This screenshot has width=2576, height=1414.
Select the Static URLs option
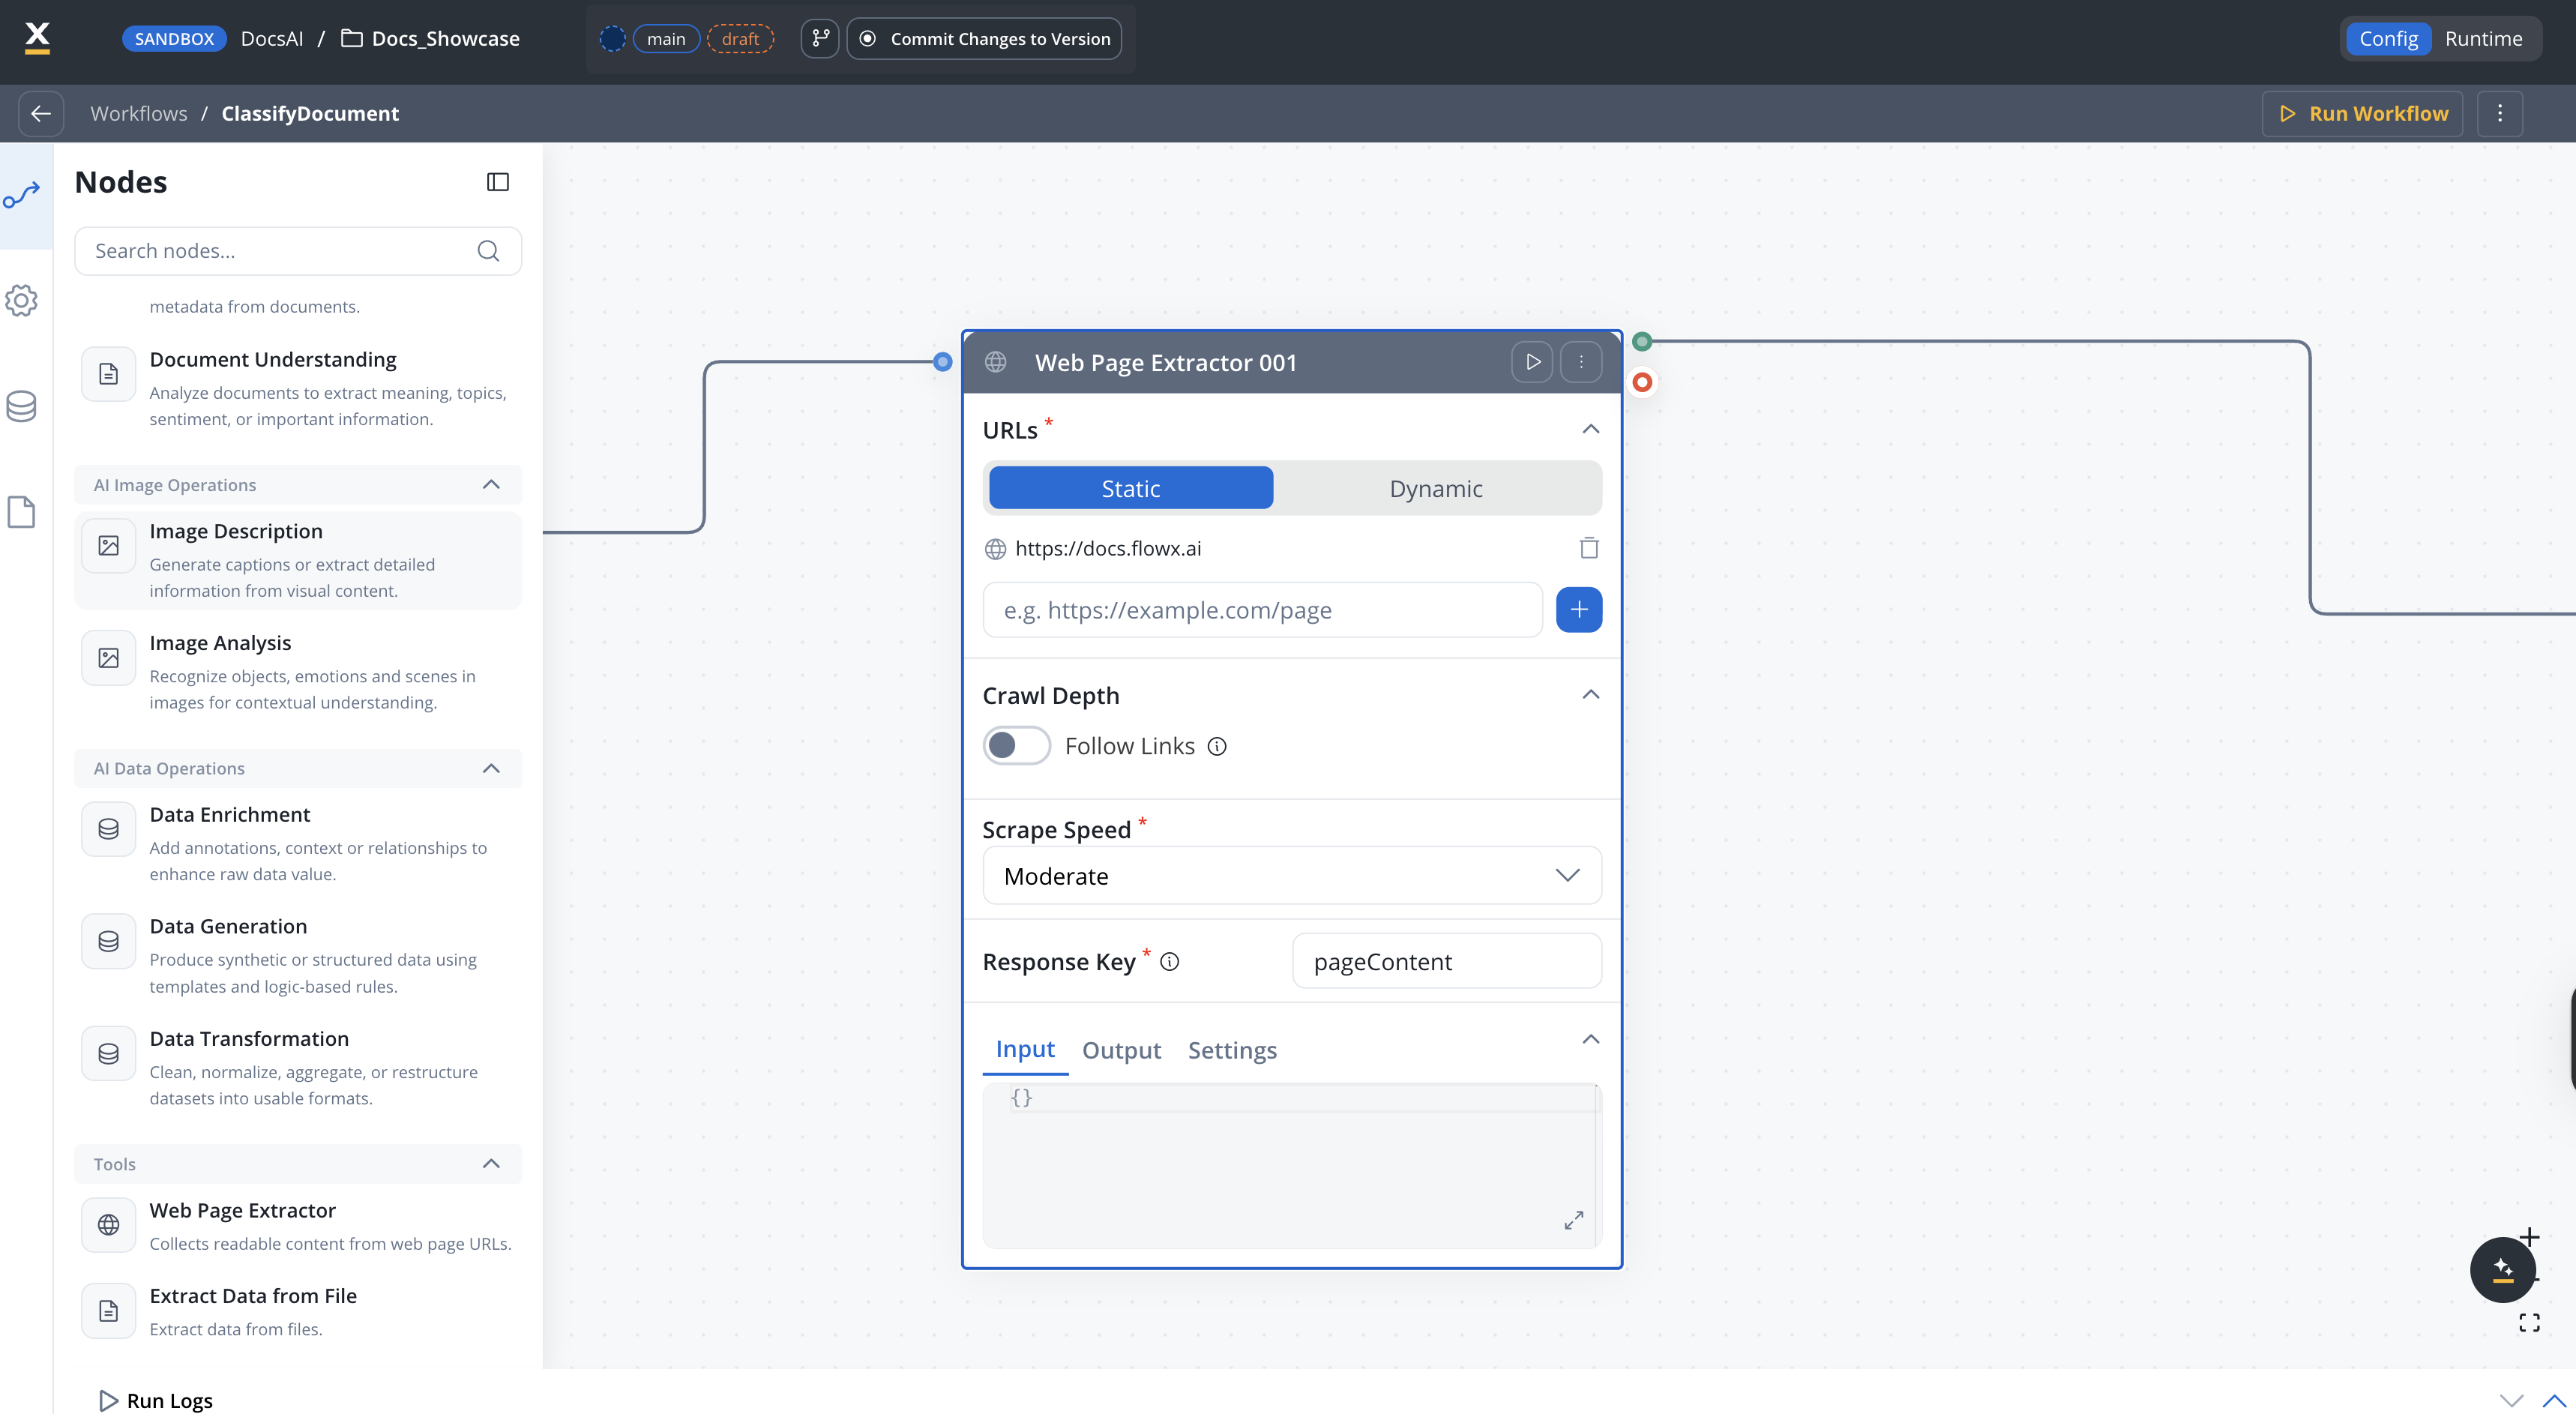pyautogui.click(x=1130, y=488)
